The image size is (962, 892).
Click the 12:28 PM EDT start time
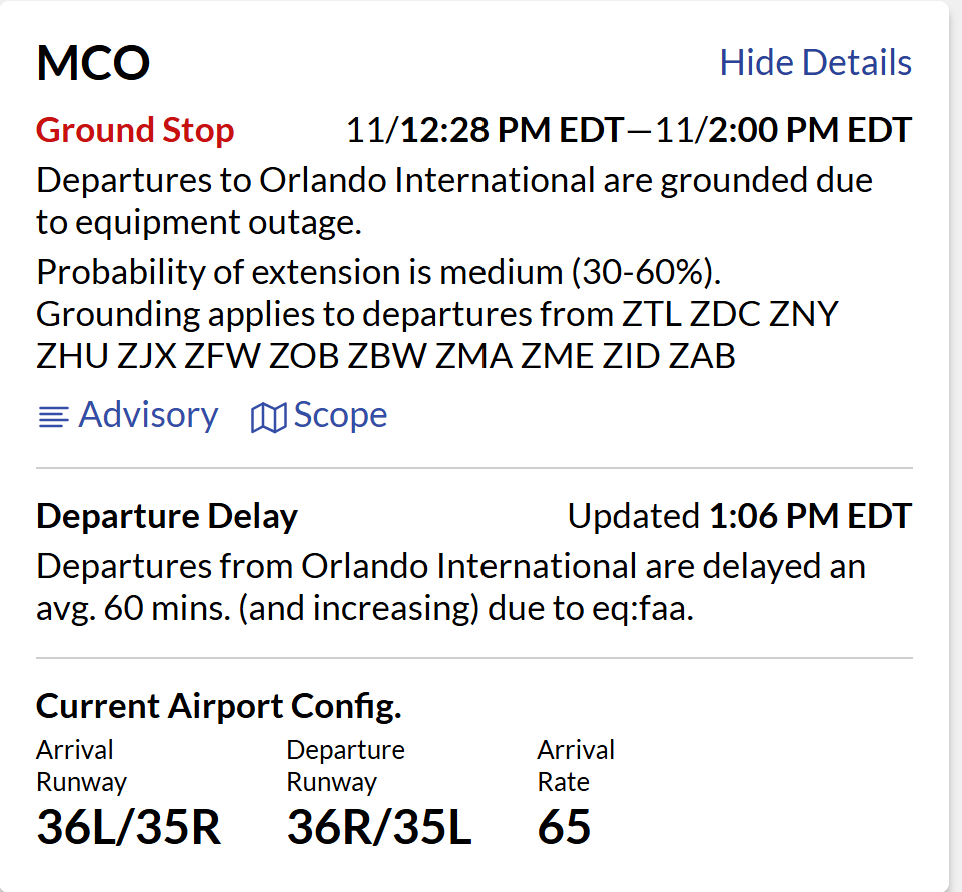[x=511, y=130]
